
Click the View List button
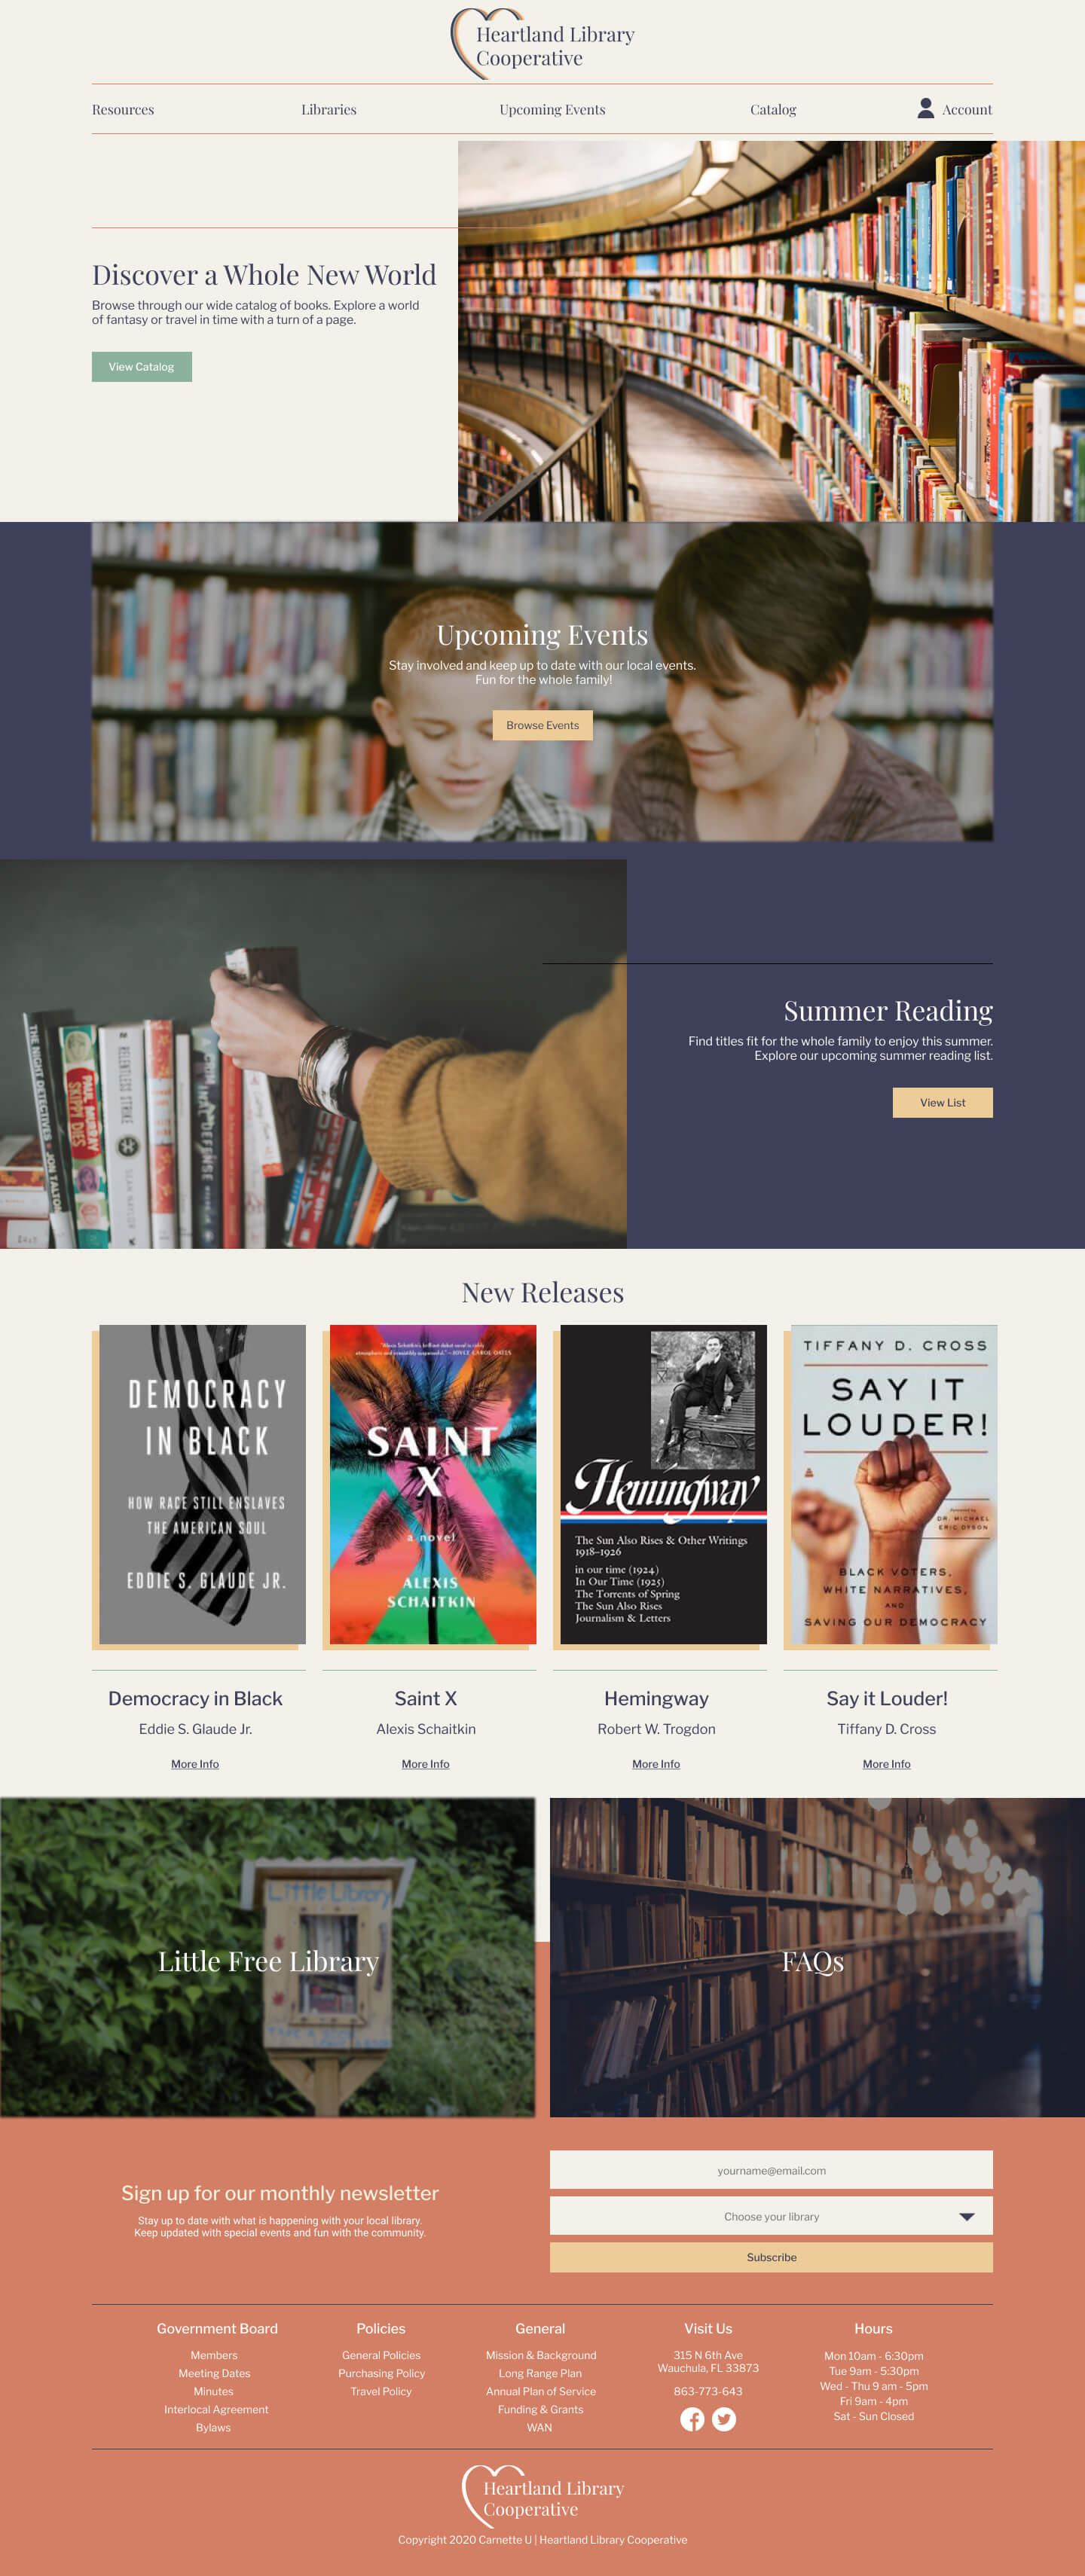pos(943,1103)
